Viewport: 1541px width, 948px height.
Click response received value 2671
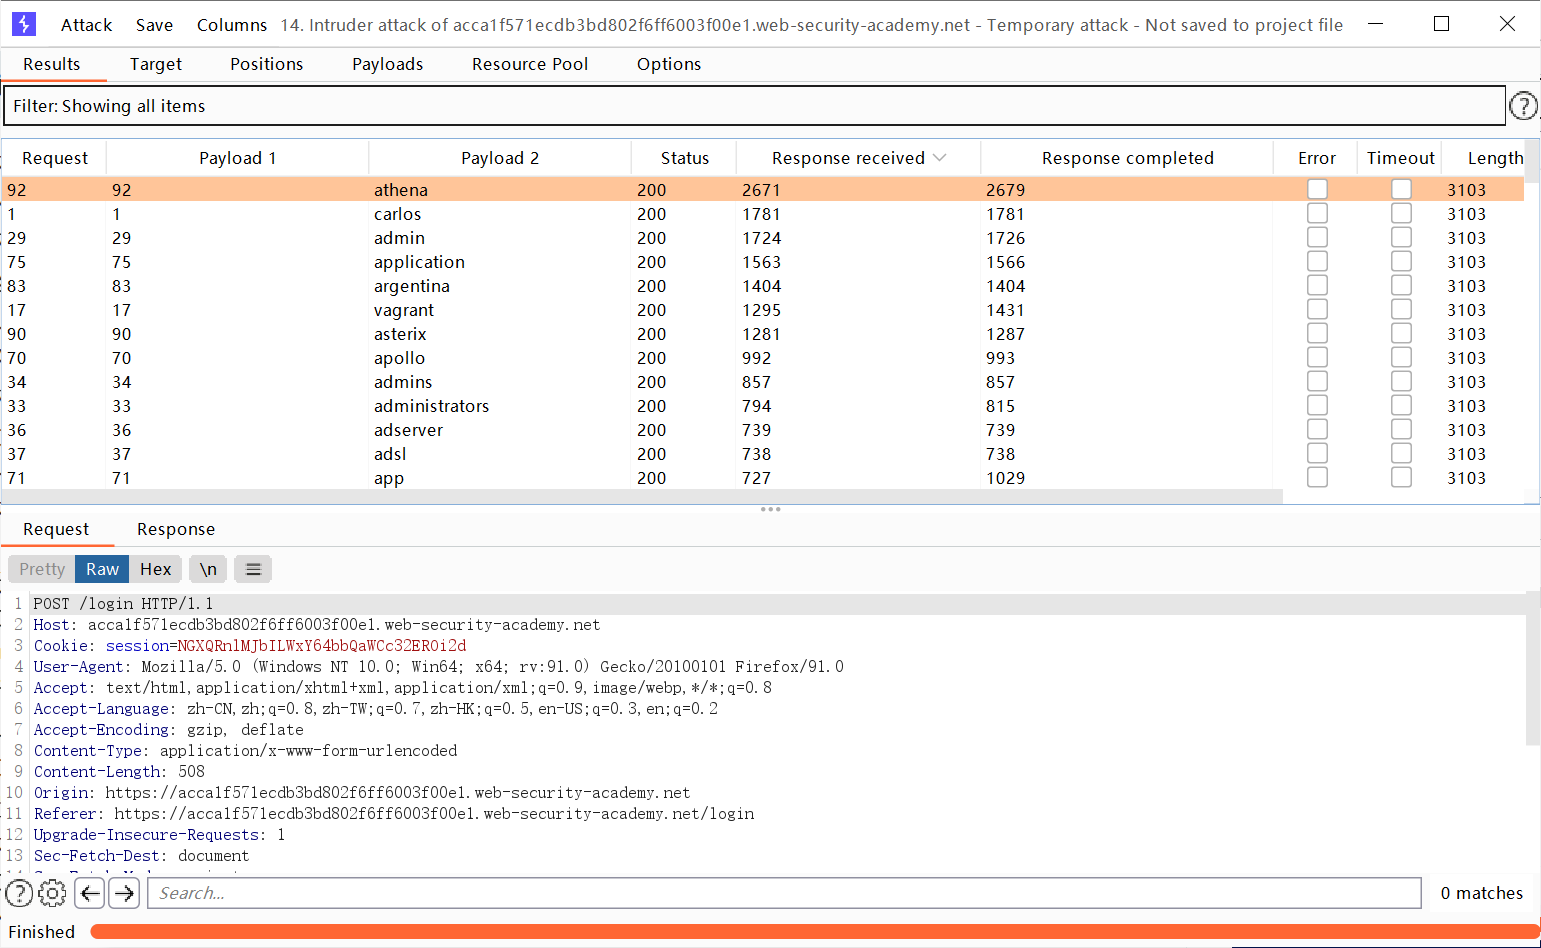coord(761,189)
